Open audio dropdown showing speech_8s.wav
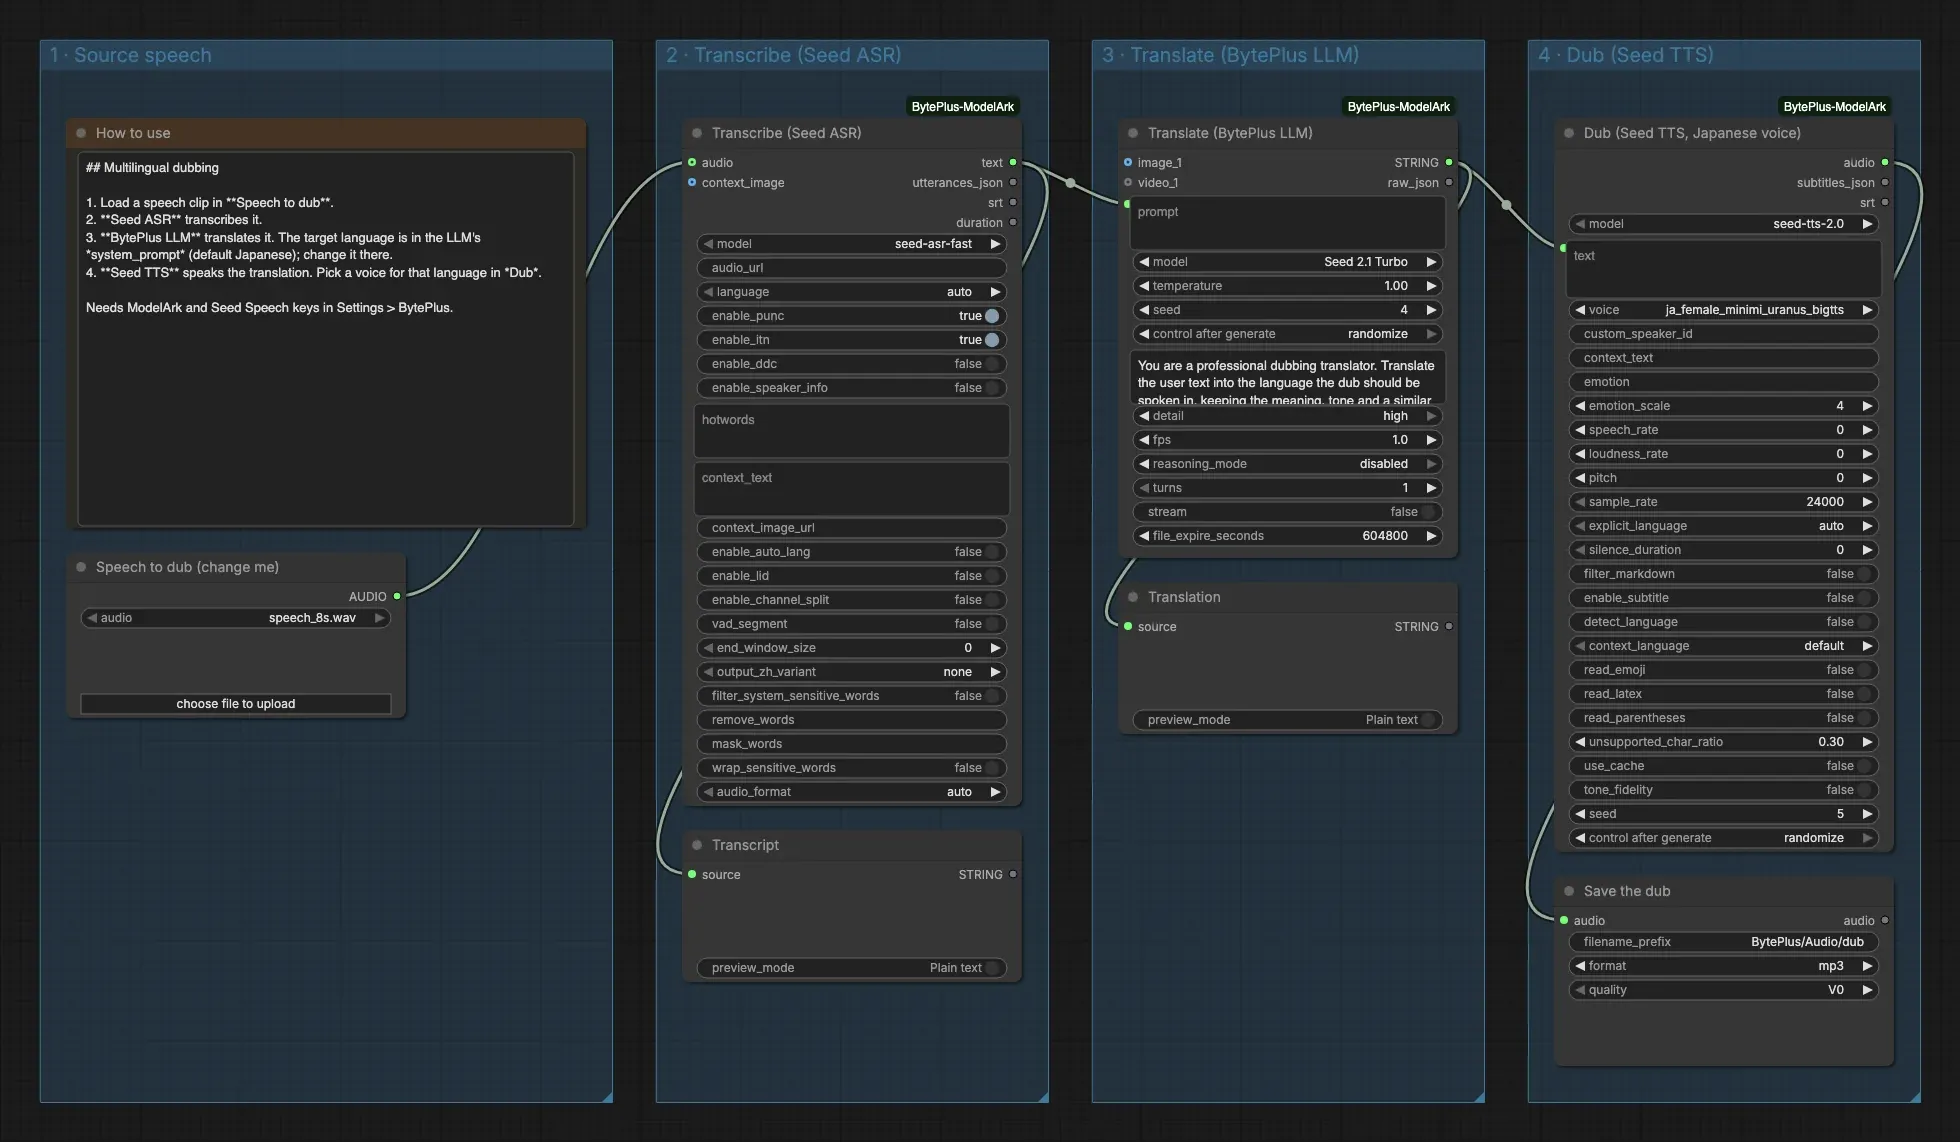 tap(236, 618)
